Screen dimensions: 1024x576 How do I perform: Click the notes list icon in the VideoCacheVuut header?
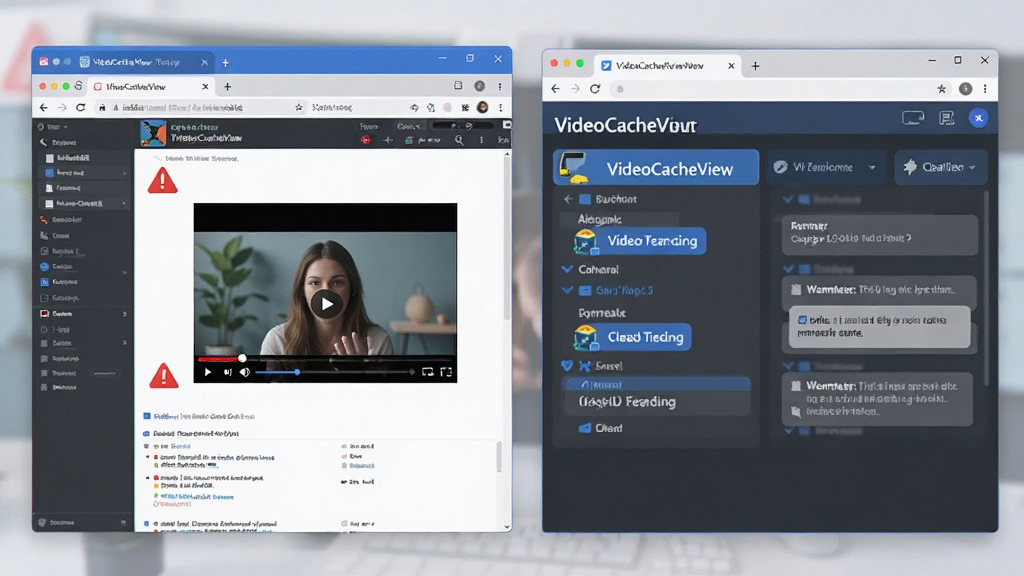click(946, 118)
